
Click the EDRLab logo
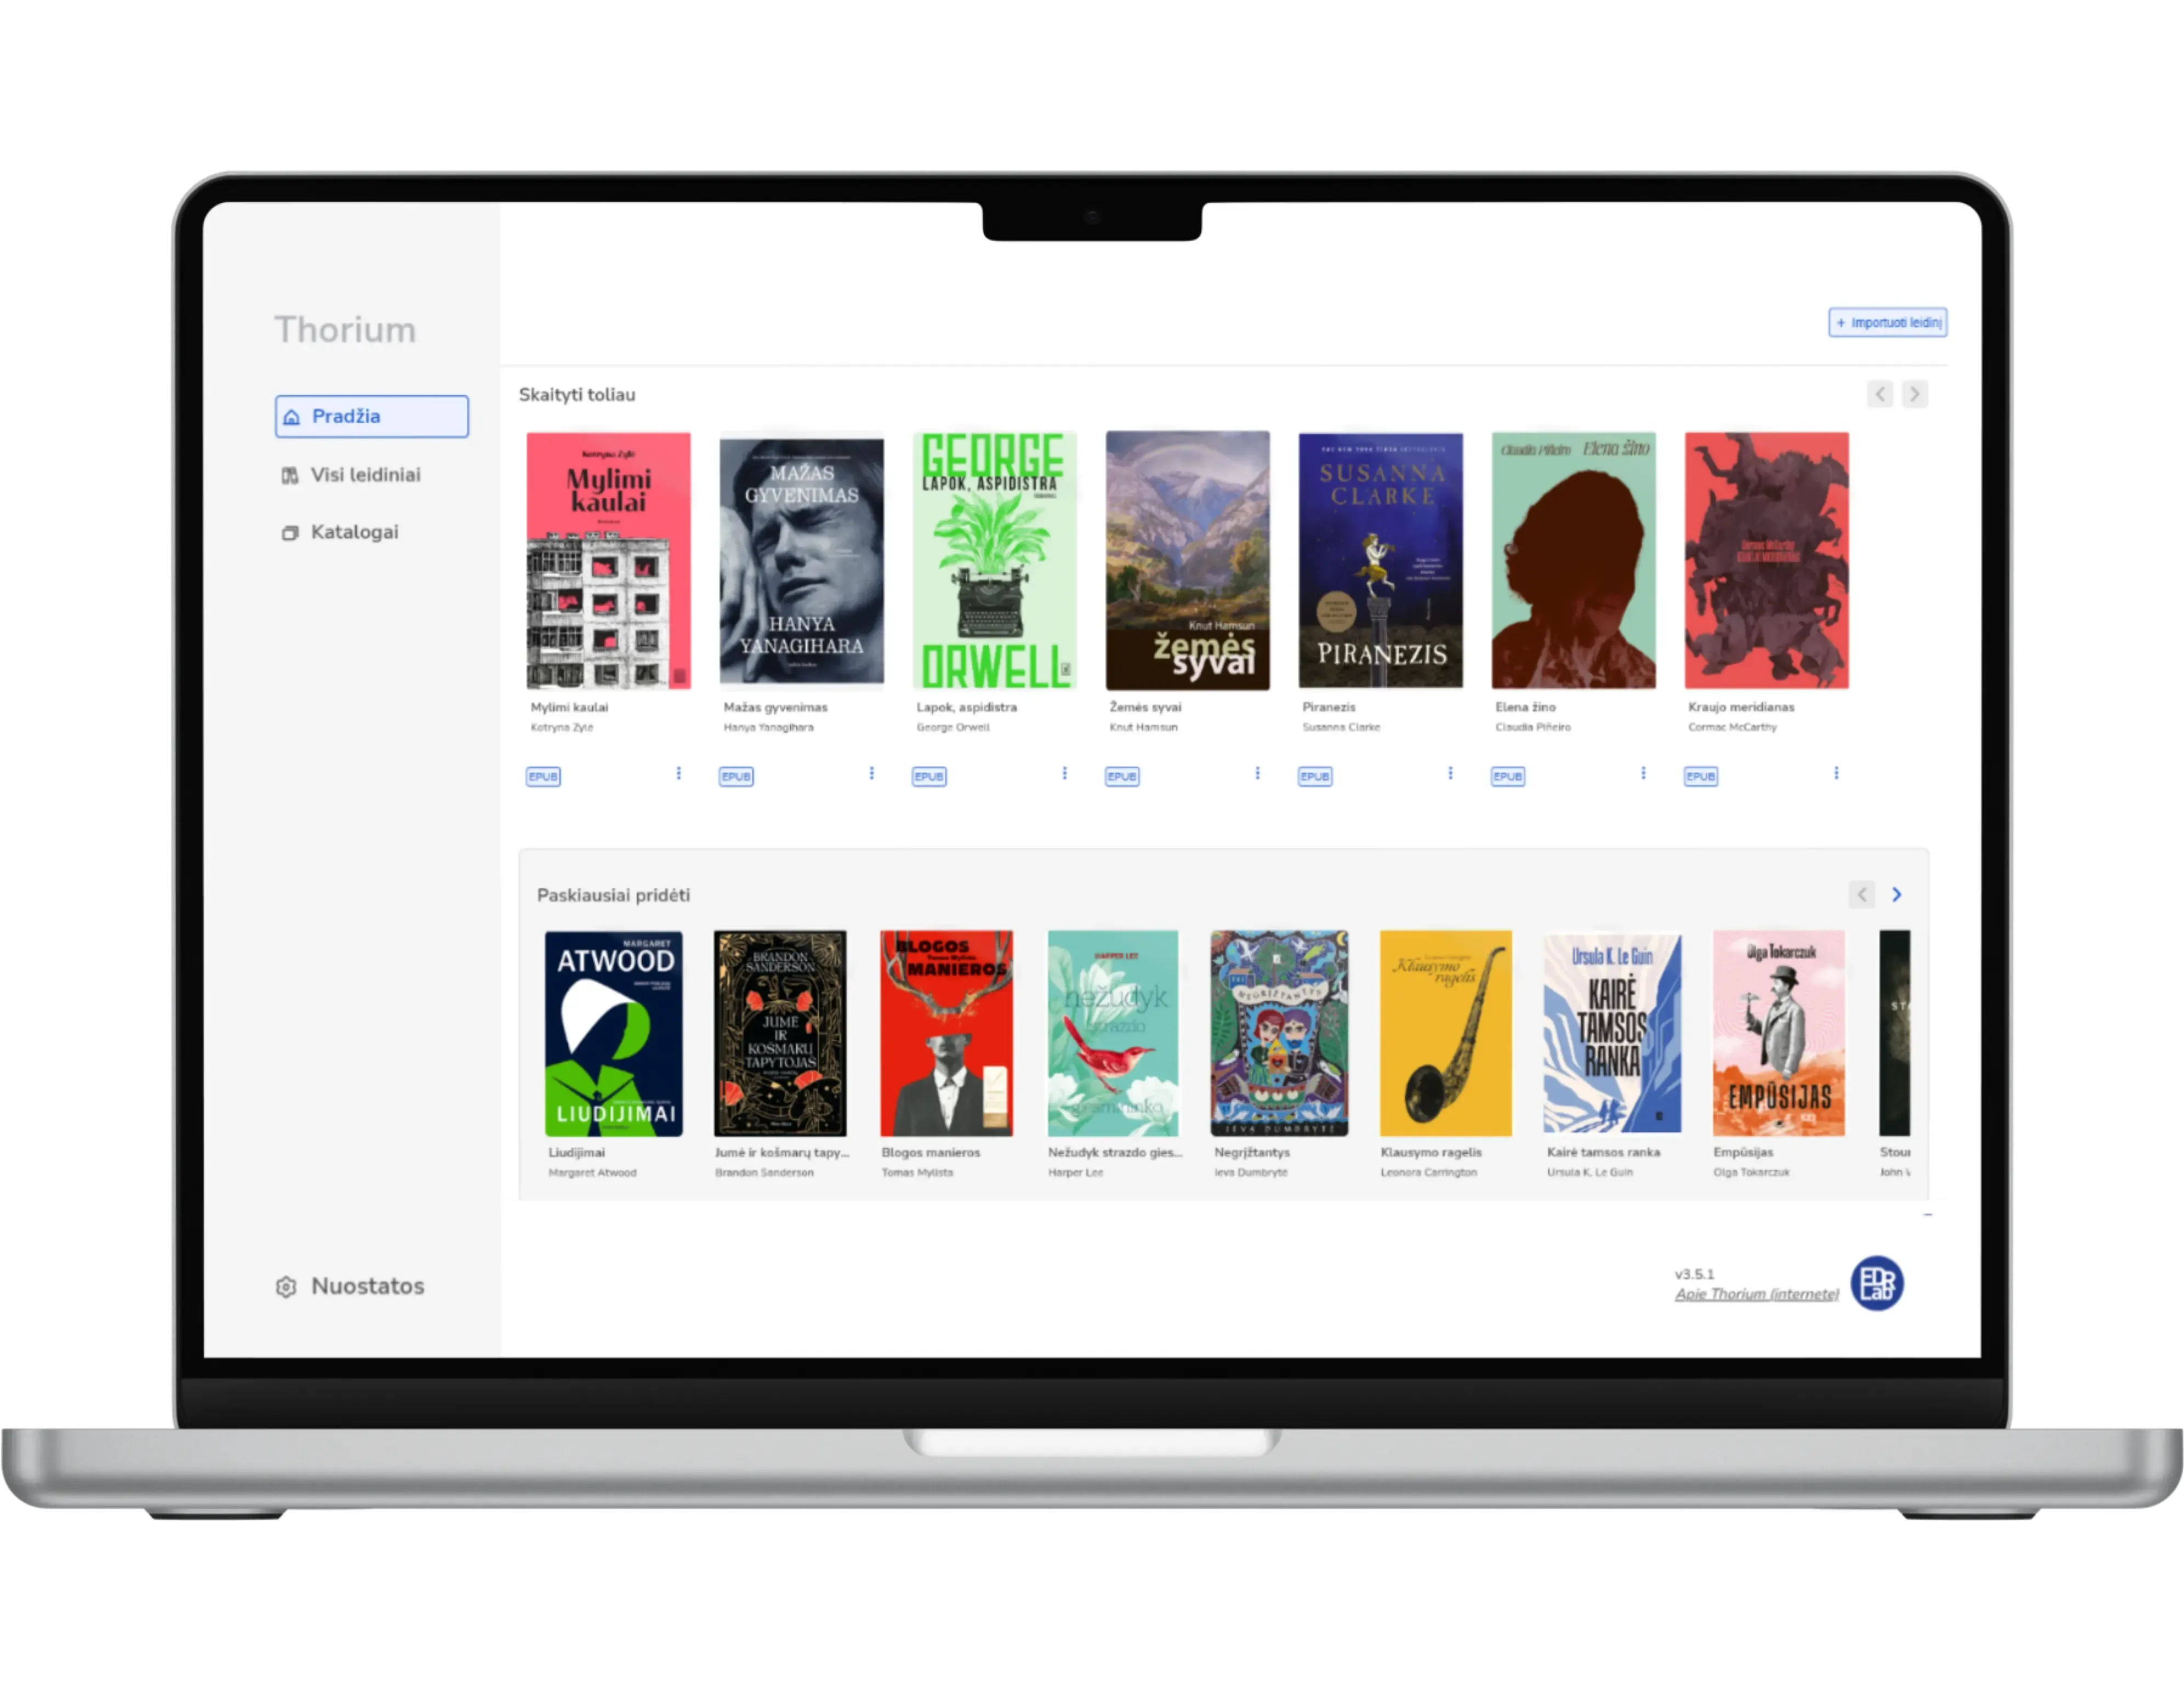(1877, 1284)
